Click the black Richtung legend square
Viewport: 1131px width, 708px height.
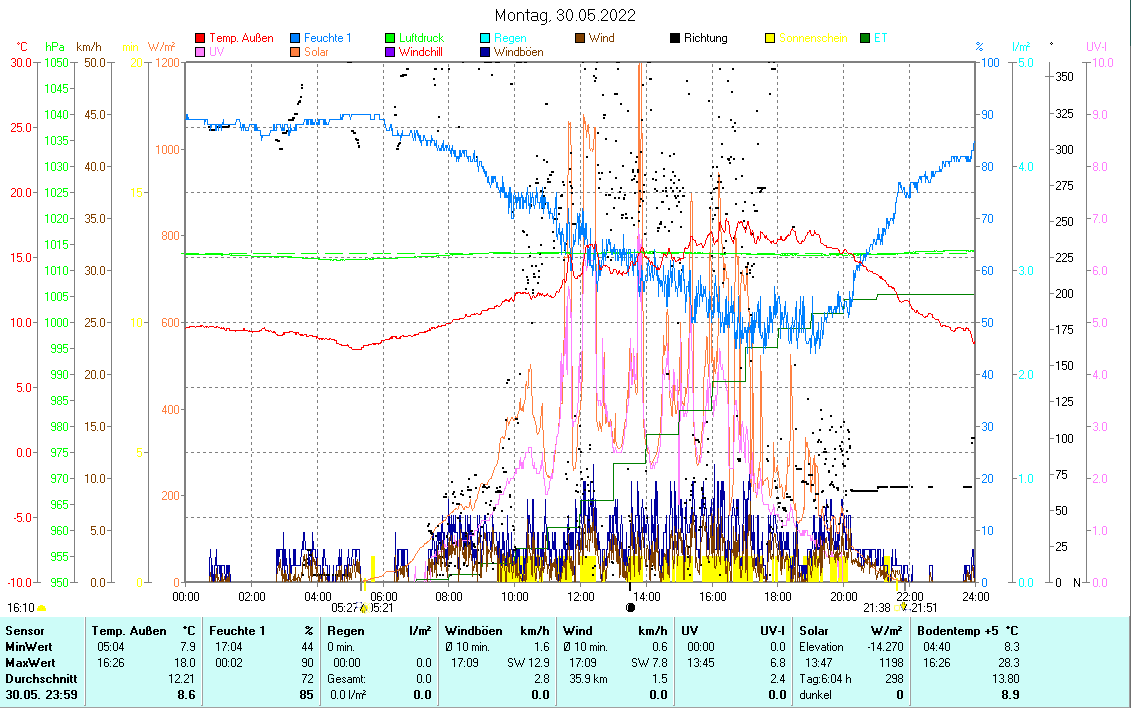675,38
